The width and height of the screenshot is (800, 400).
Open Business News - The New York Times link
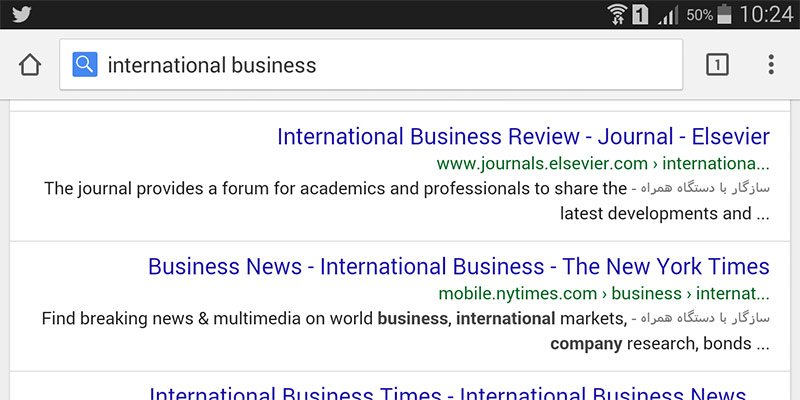pyautogui.click(x=459, y=266)
